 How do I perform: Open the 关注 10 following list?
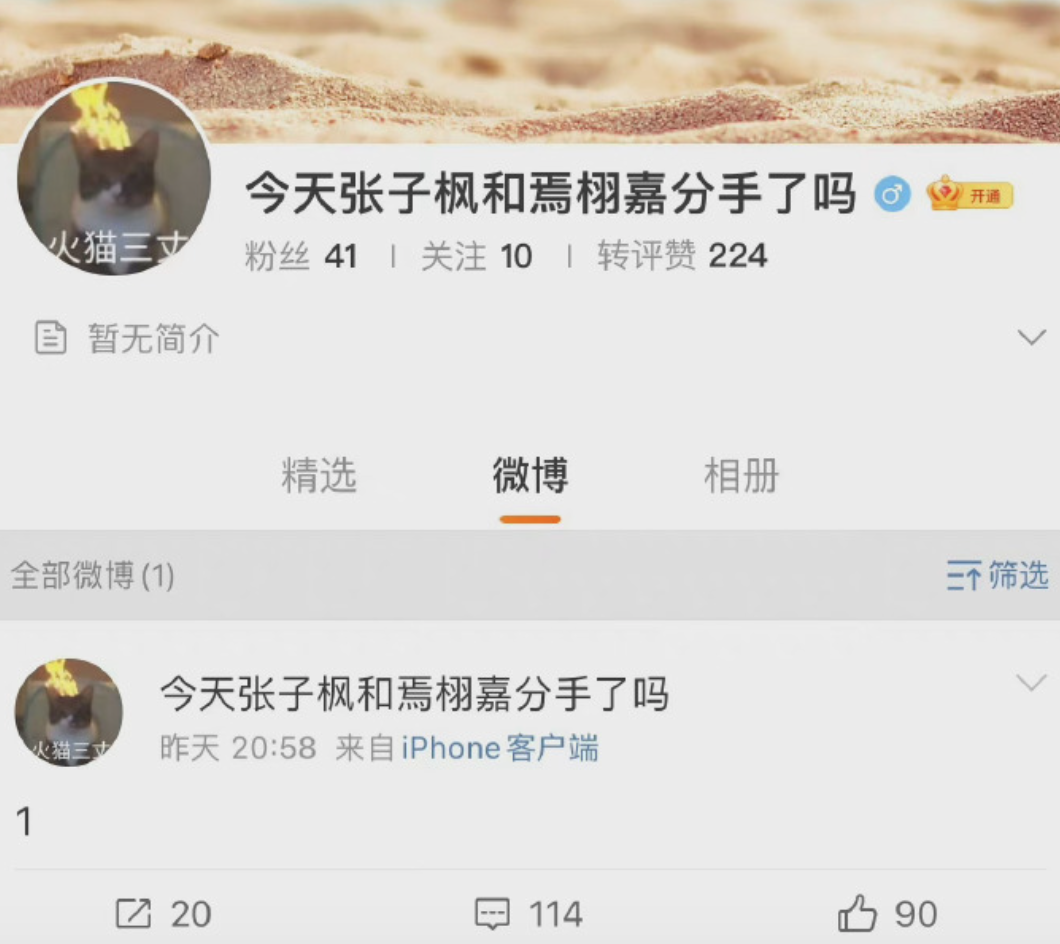(x=477, y=256)
